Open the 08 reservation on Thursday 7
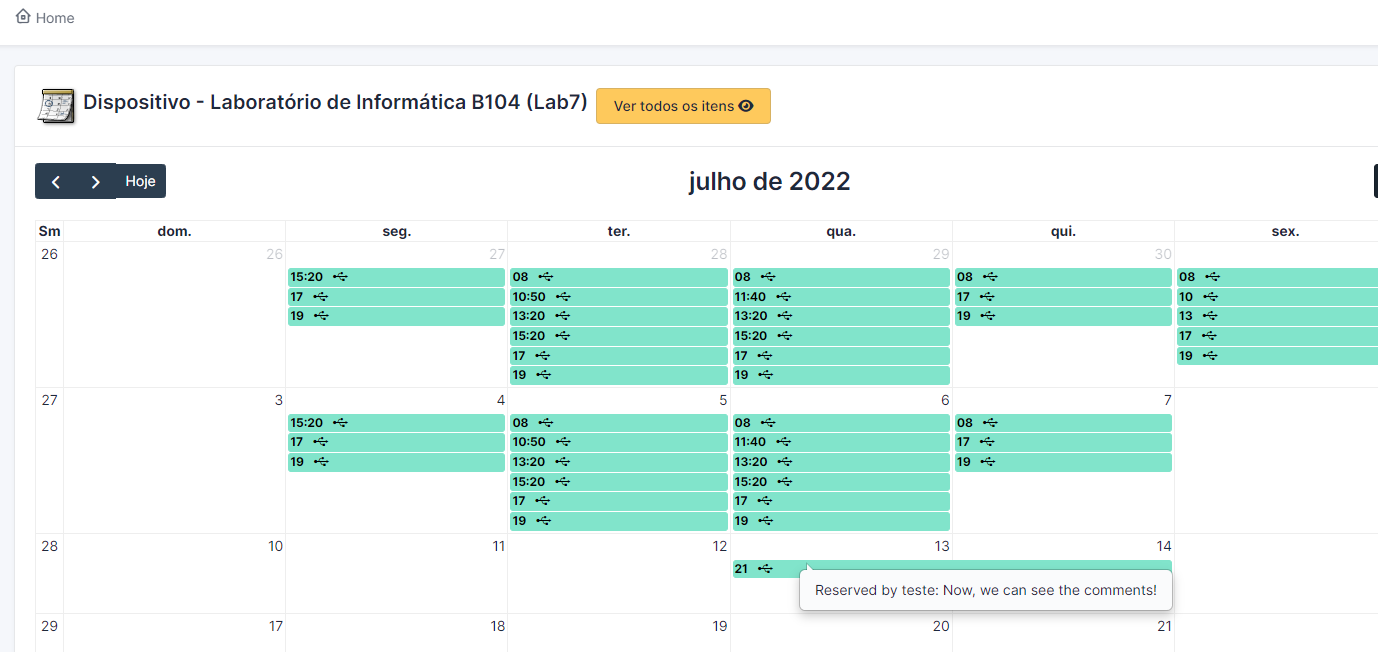Viewport: 1378px width, 652px height. (x=1063, y=423)
